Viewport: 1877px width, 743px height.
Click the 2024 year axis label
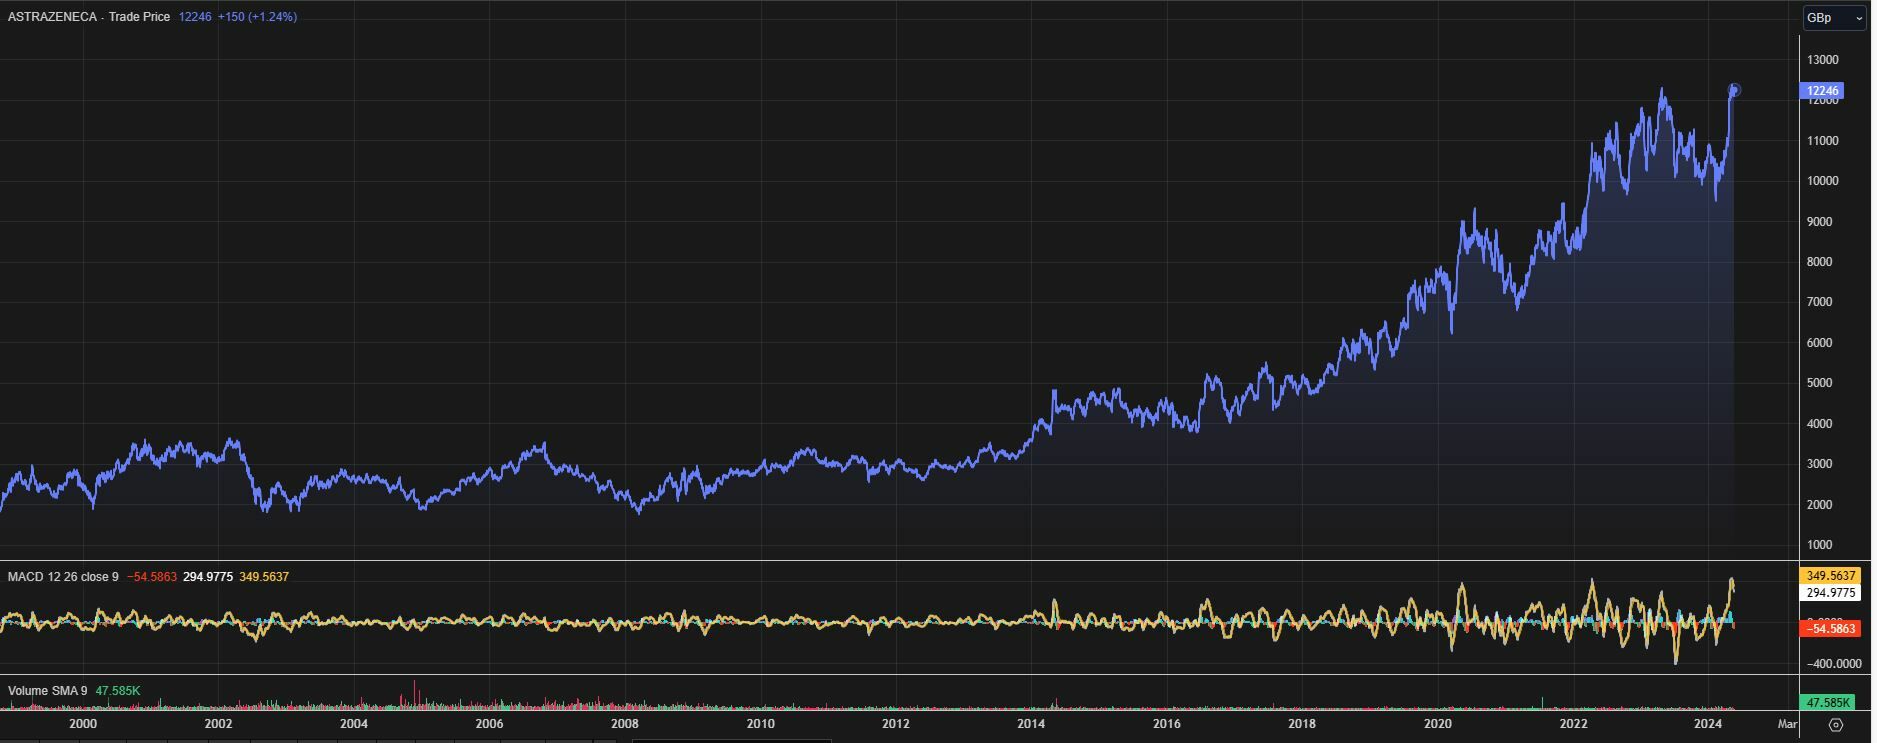(x=1708, y=724)
